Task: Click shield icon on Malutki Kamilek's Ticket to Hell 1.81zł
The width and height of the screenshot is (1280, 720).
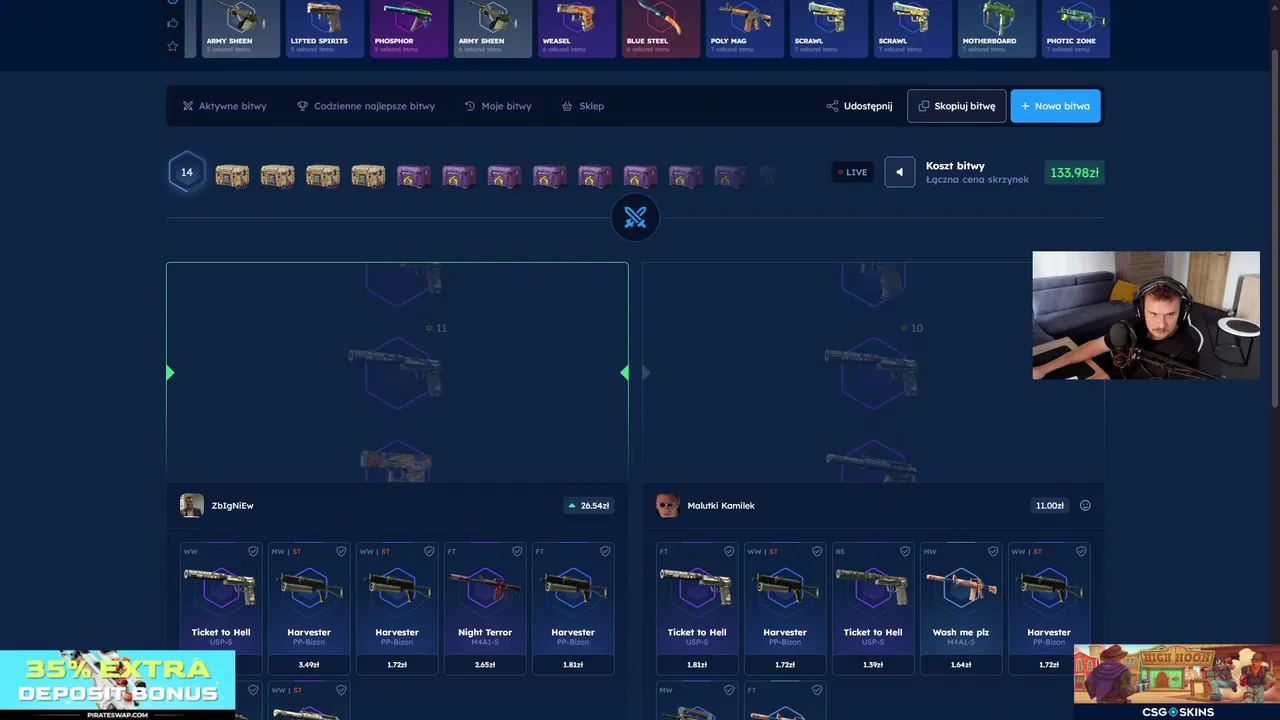Action: coord(729,551)
